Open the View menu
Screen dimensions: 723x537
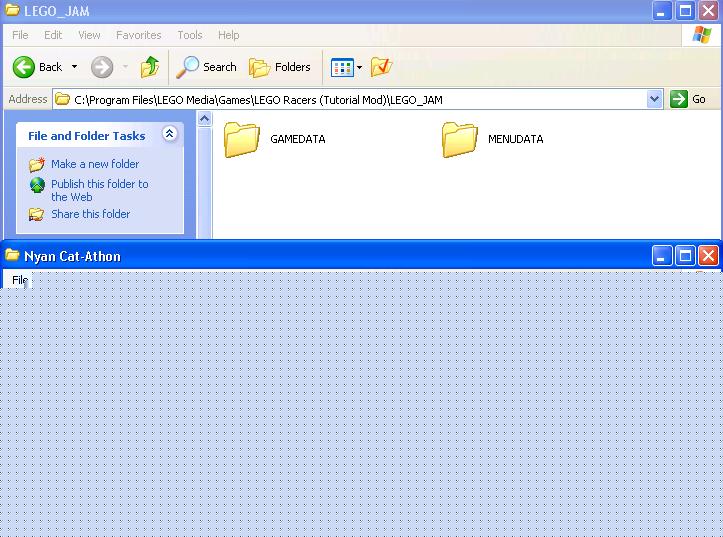pos(89,35)
